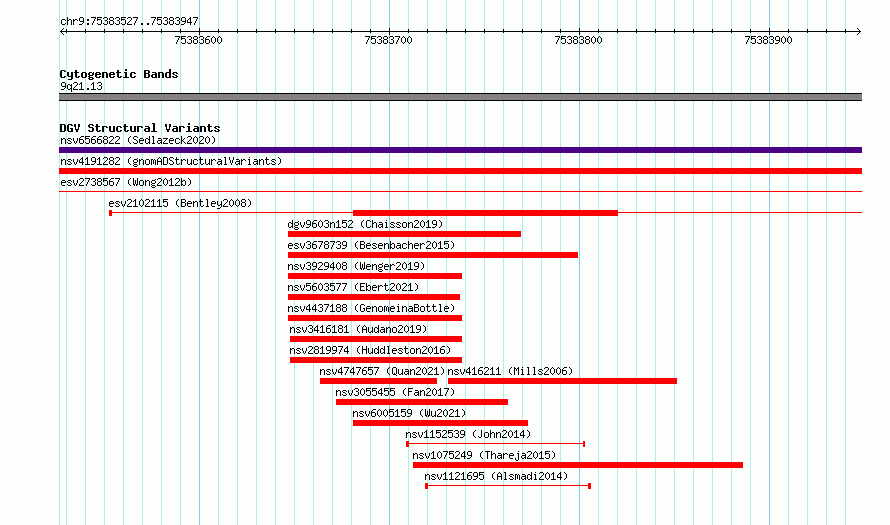The width and height of the screenshot is (890, 525).
Task: Click the nsv3929408 variant bar
Action: [375, 276]
